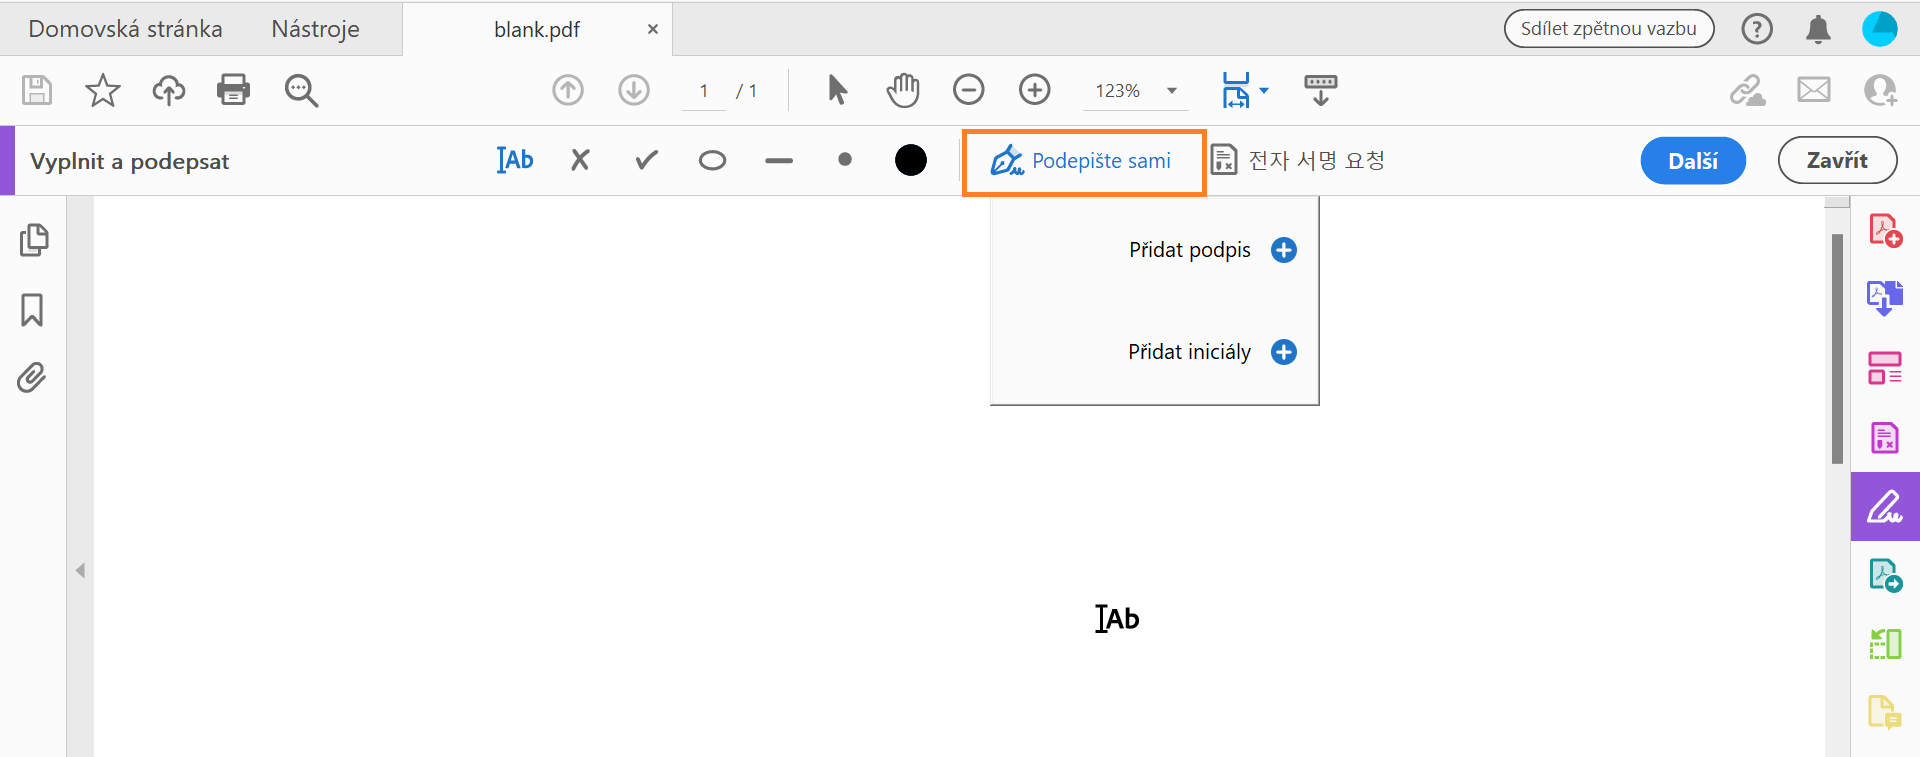Image resolution: width=1920 pixels, height=757 pixels.
Task: Close the blank.pdf tab
Action: coord(652,29)
